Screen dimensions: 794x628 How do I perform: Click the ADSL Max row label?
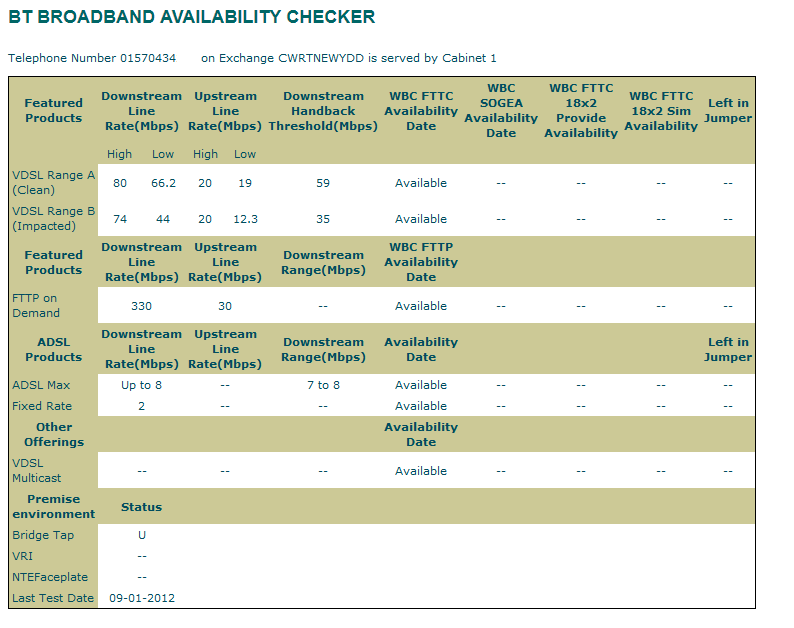(x=41, y=385)
